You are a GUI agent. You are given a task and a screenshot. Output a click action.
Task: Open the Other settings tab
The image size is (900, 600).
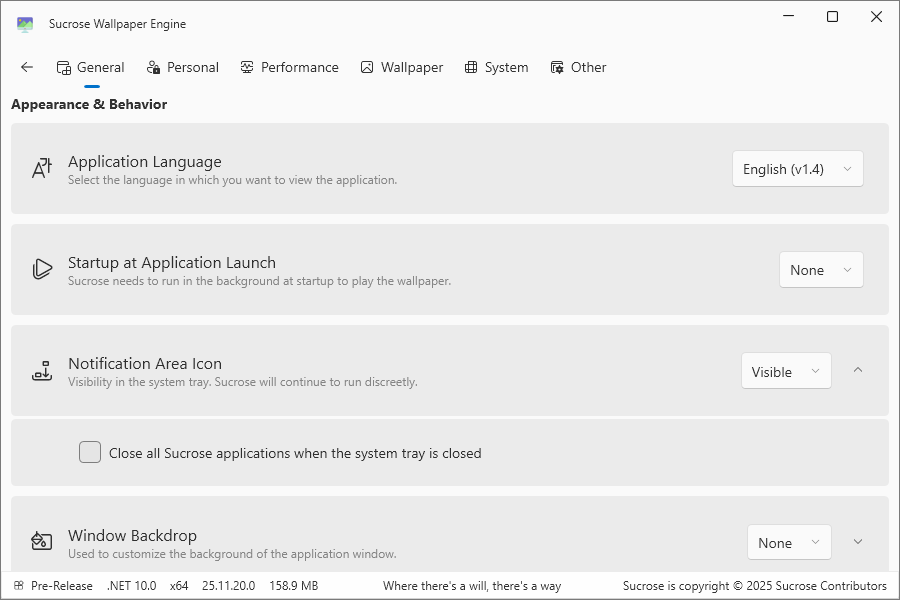[578, 67]
